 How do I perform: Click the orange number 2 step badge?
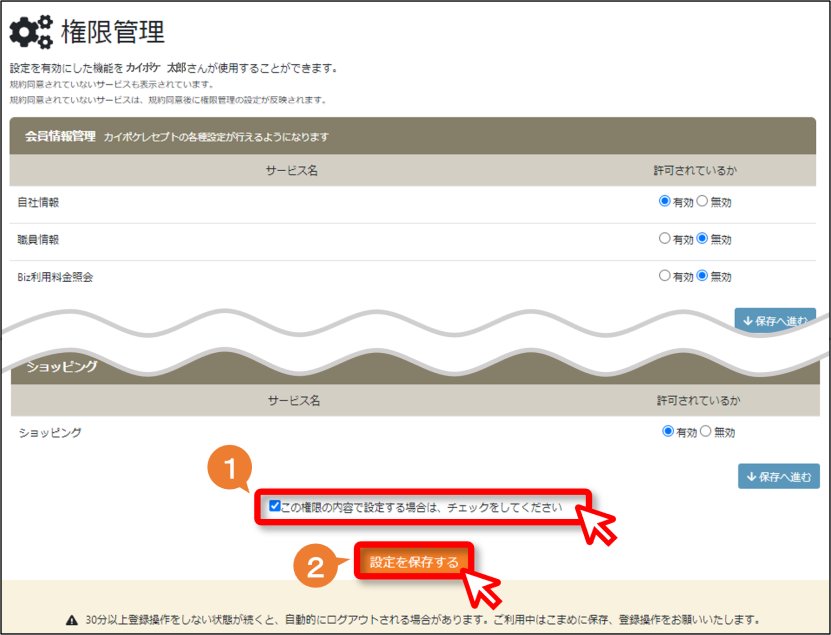[316, 566]
